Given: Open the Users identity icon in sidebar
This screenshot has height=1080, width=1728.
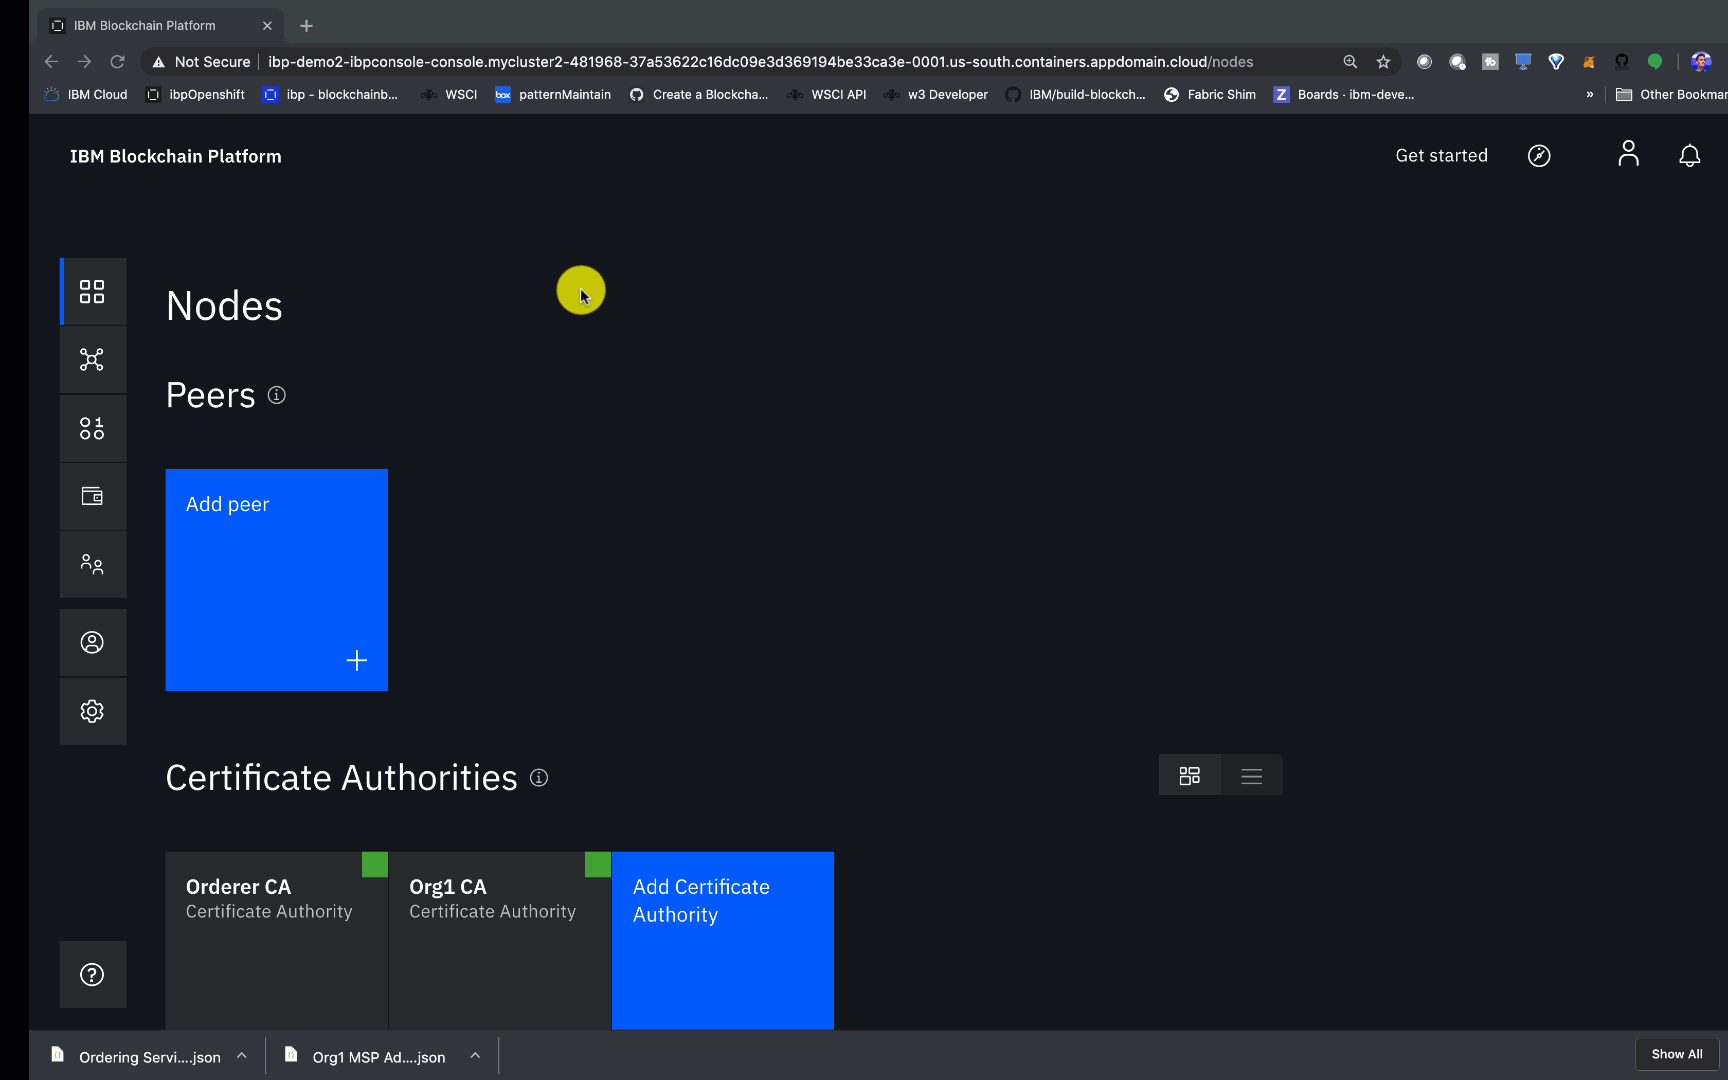Looking at the screenshot, I should pos(92,642).
